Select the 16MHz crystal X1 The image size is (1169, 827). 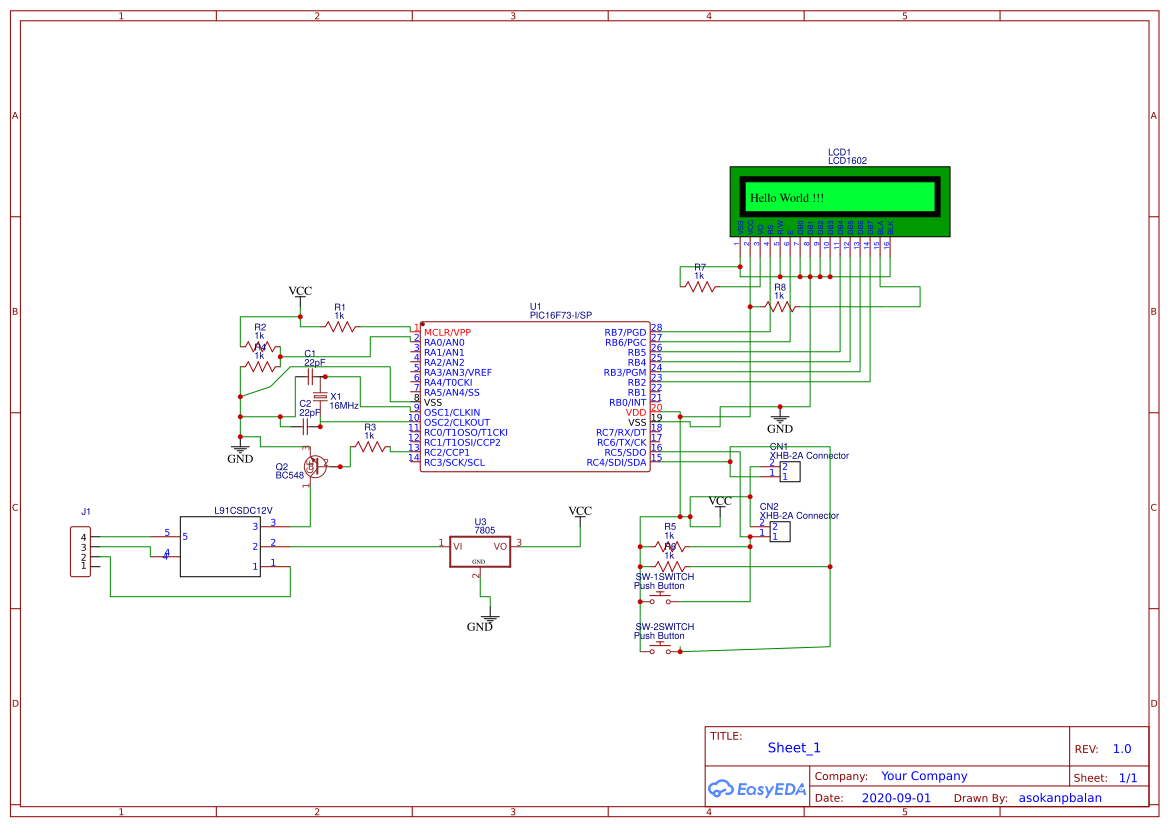[319, 398]
